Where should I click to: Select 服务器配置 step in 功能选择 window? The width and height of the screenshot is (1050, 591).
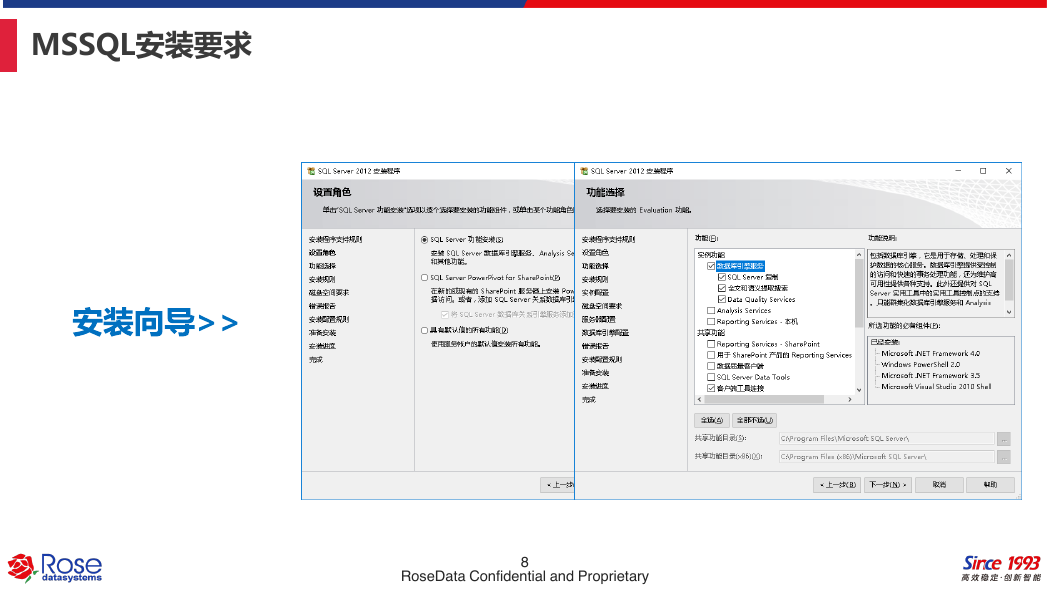tap(598, 320)
